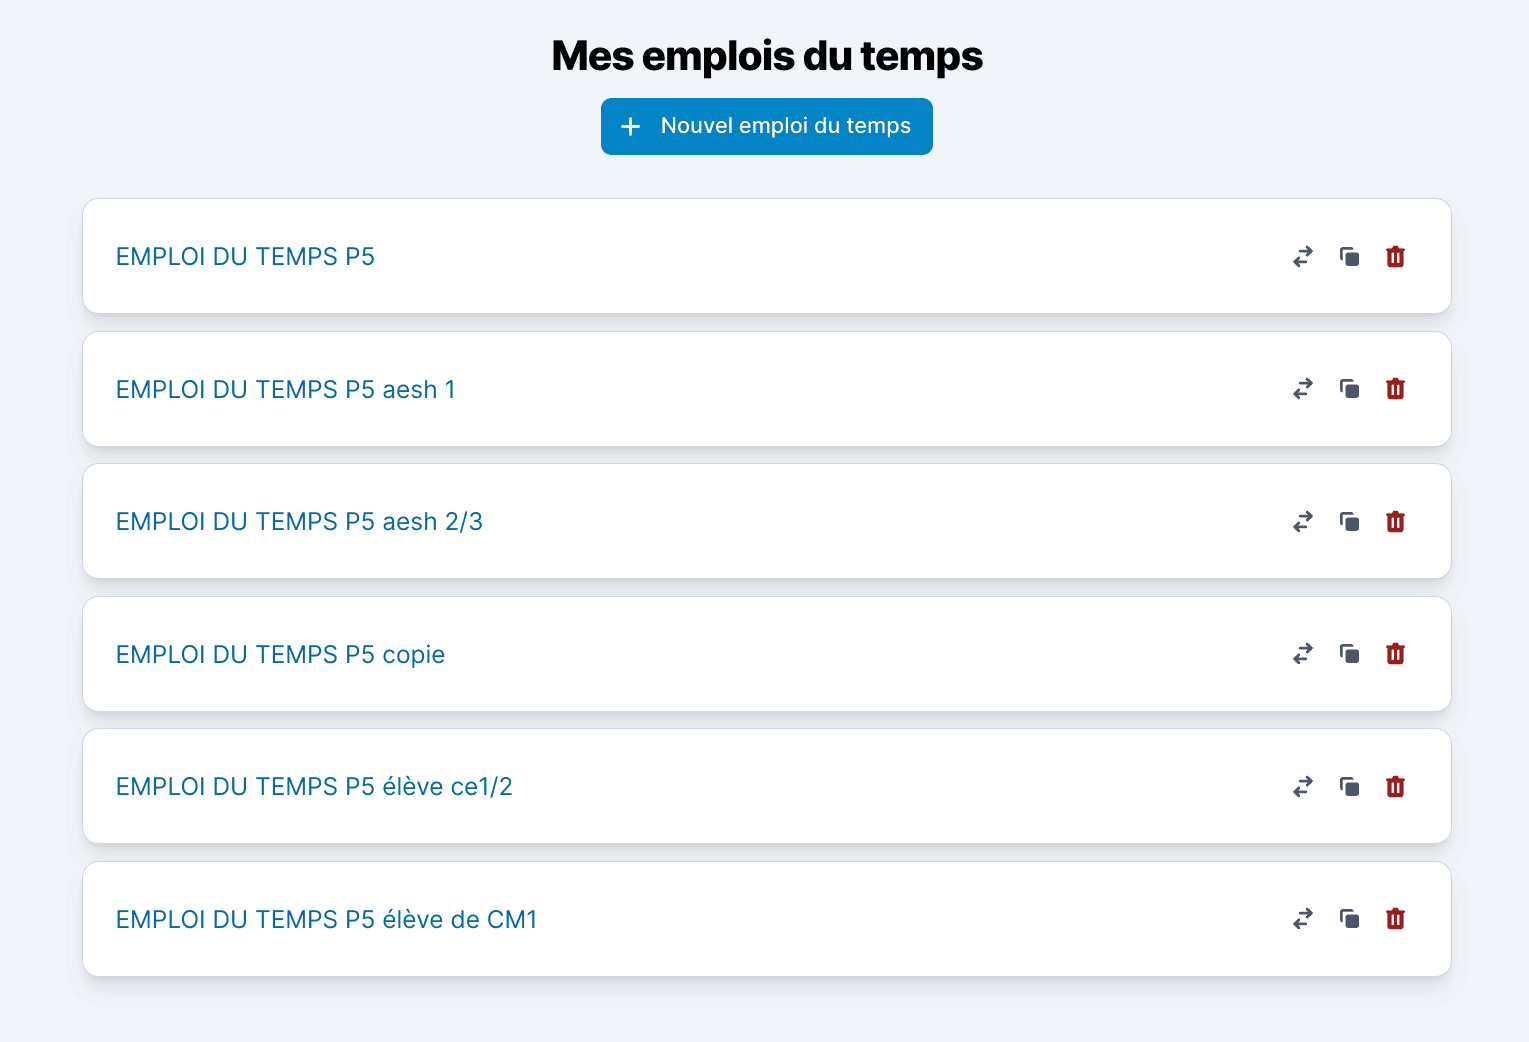The image size is (1529, 1042).
Task: Open EMPLOI DU TEMPS P5 copie
Action: point(280,655)
